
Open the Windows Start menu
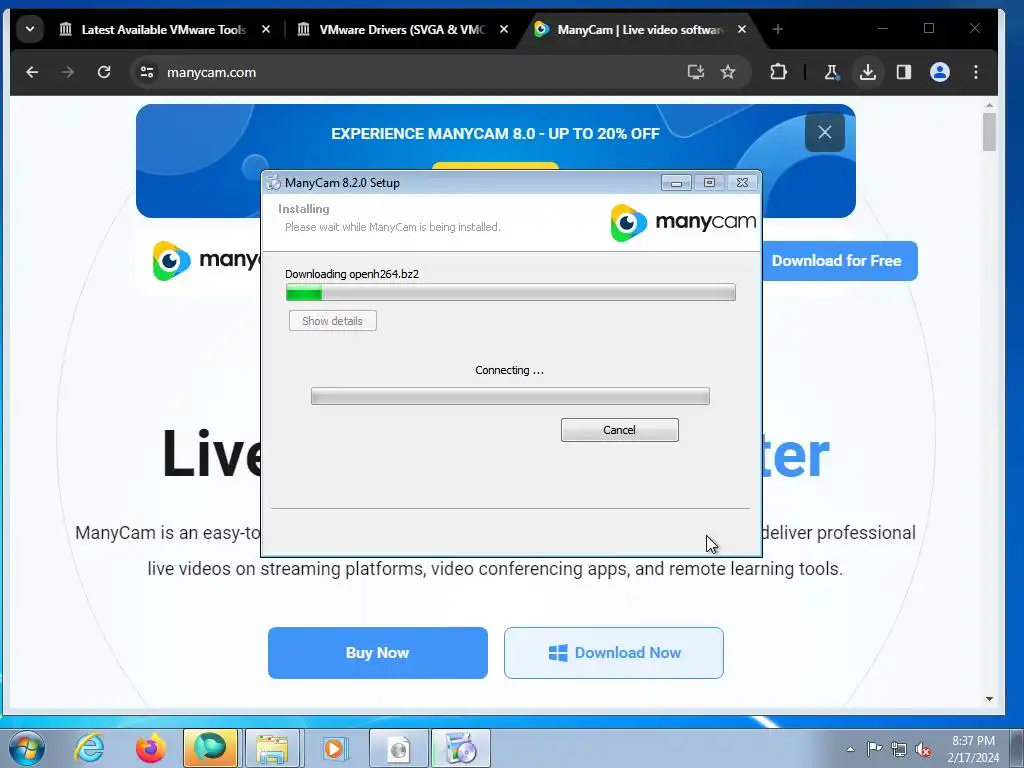[x=27, y=748]
